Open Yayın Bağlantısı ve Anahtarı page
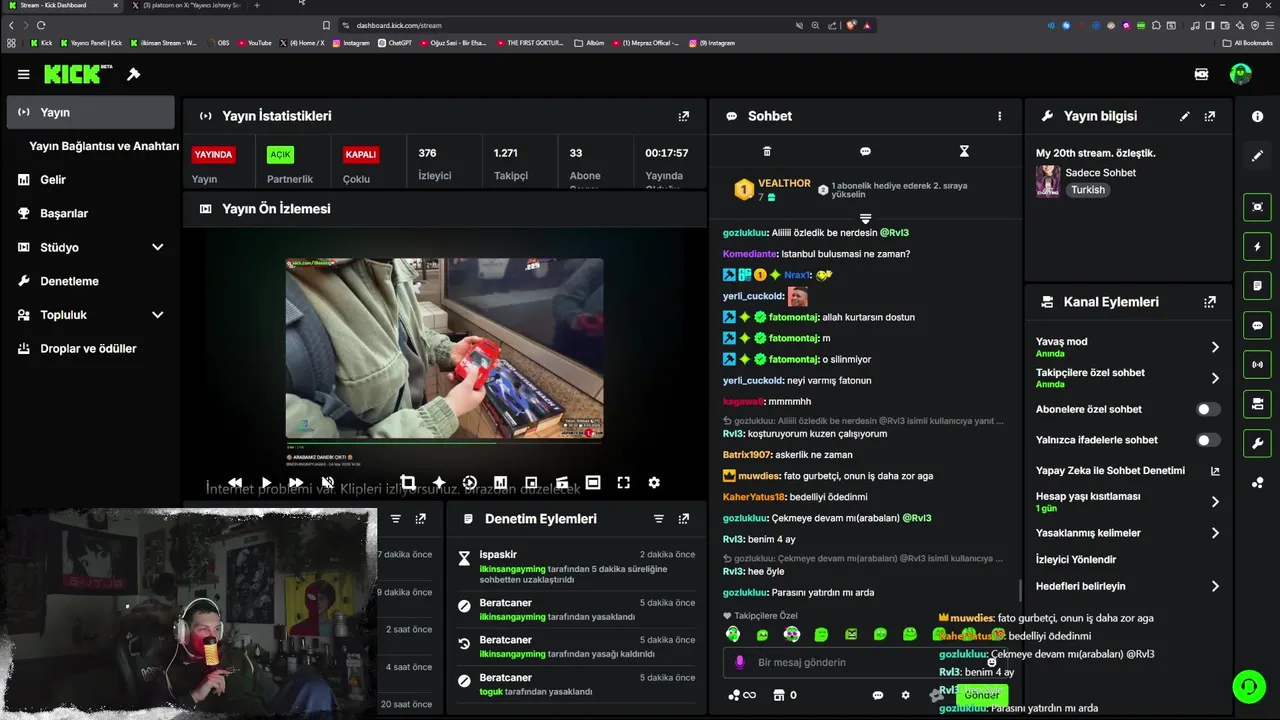 pyautogui.click(x=104, y=146)
